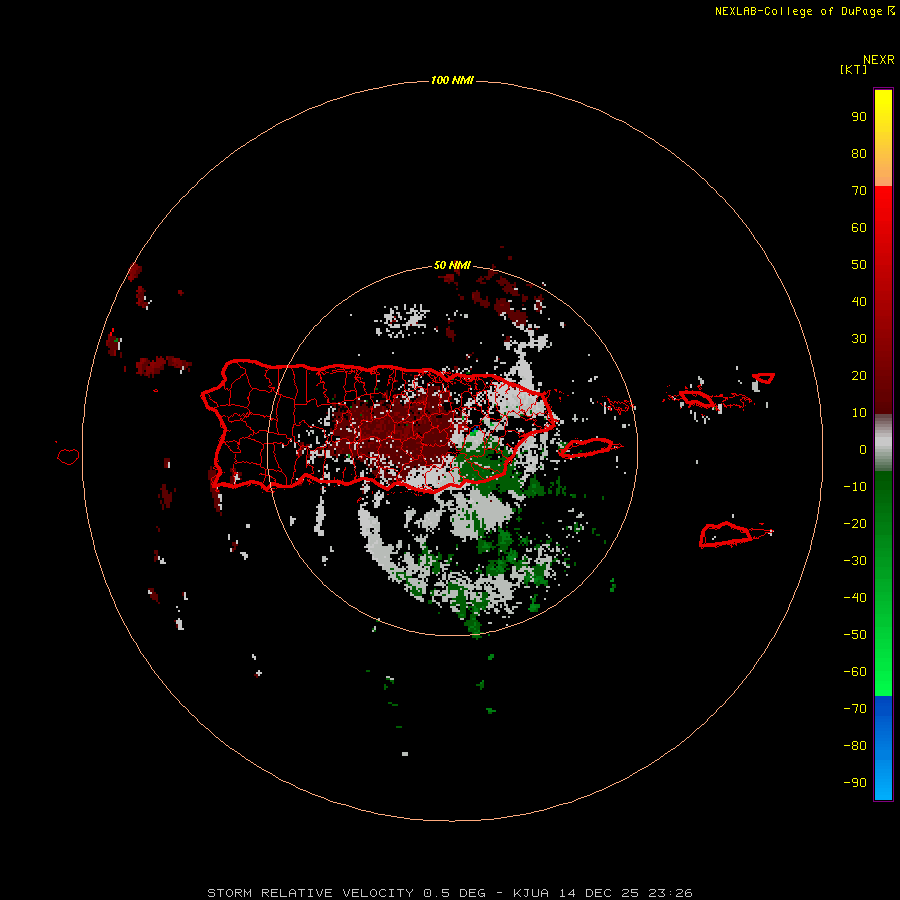Click the -80 value on the velocity scale
The image size is (900, 900).
855,746
